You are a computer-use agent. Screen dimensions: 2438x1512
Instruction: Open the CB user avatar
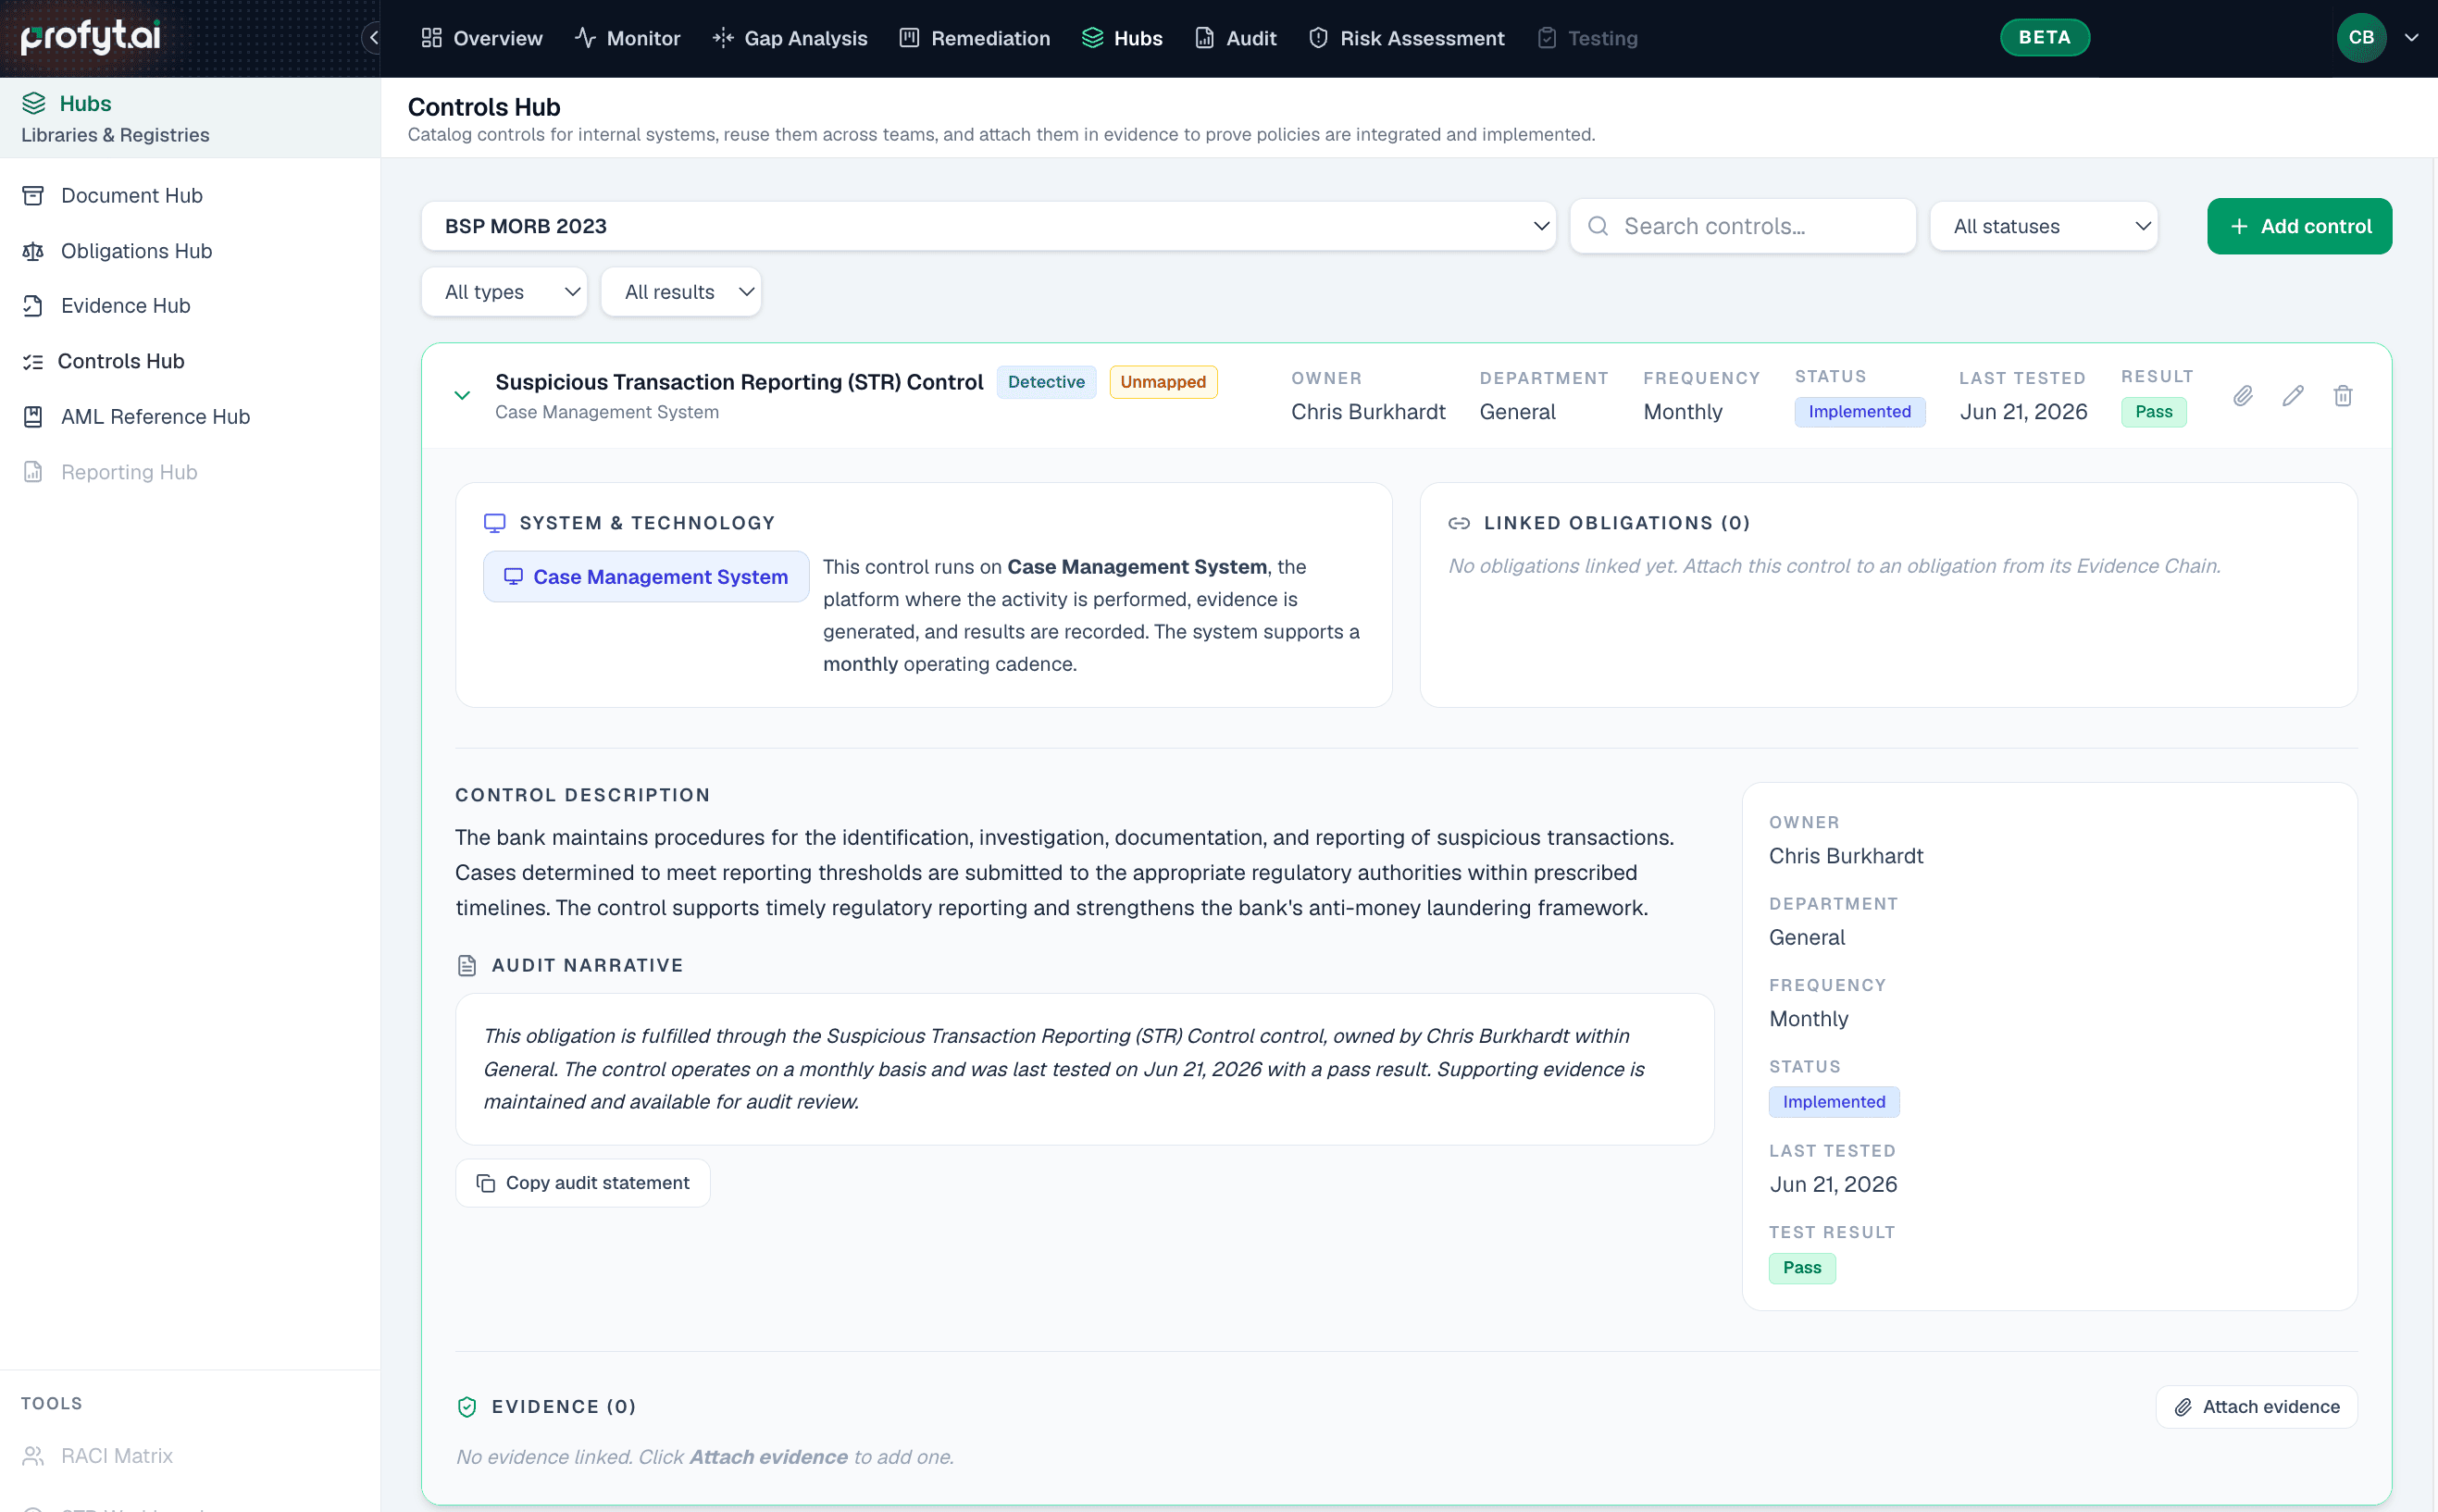tap(2361, 37)
